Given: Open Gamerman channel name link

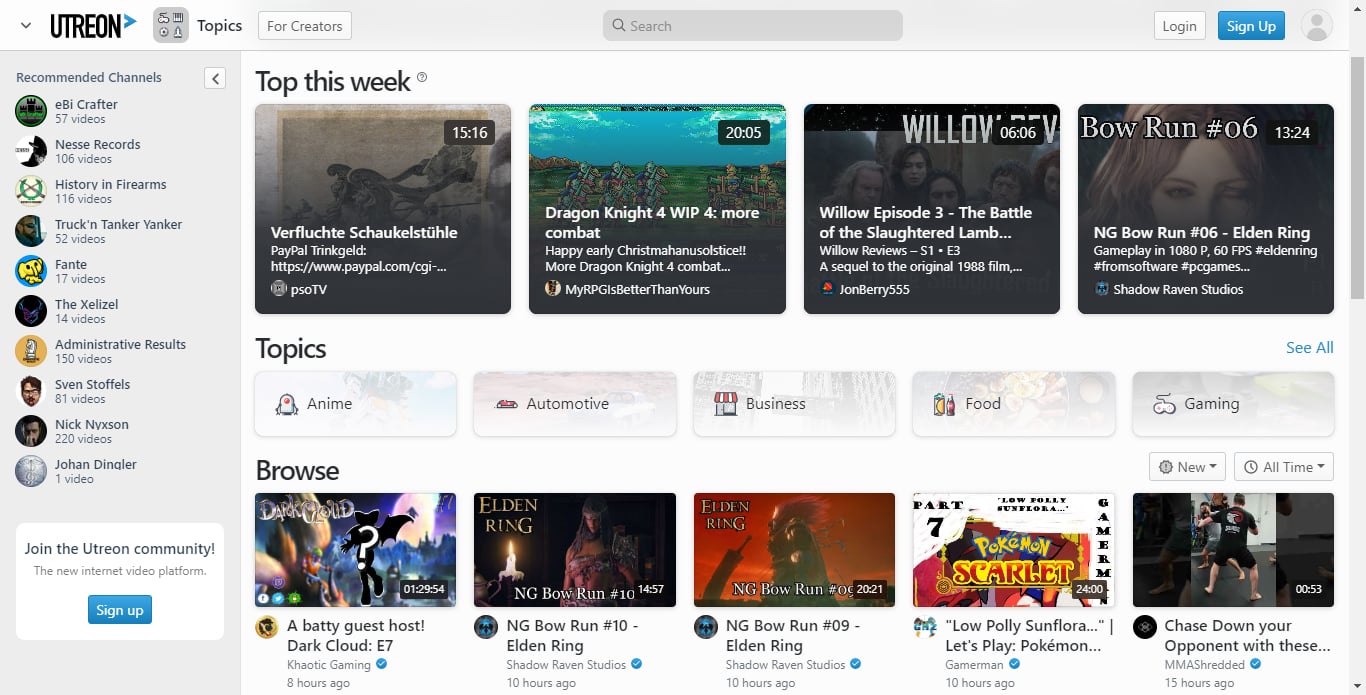Looking at the screenshot, I should point(974,665).
